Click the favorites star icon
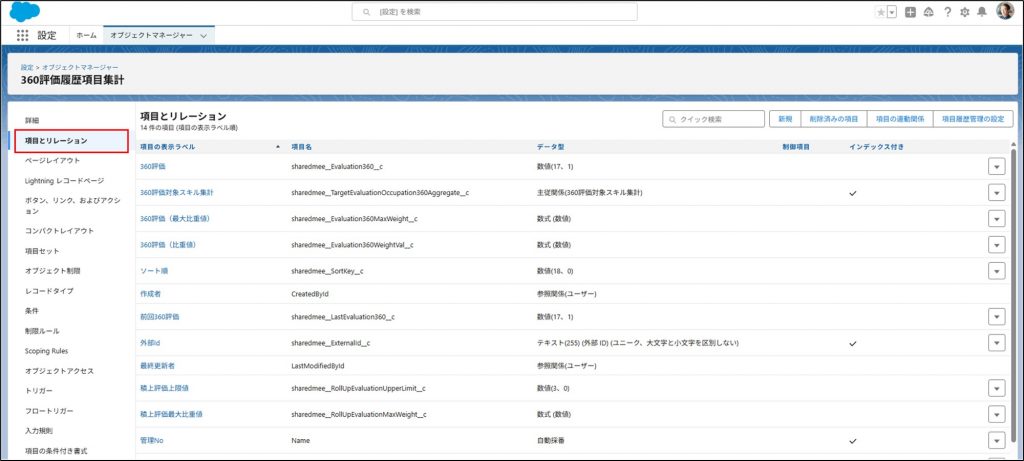 (x=879, y=12)
